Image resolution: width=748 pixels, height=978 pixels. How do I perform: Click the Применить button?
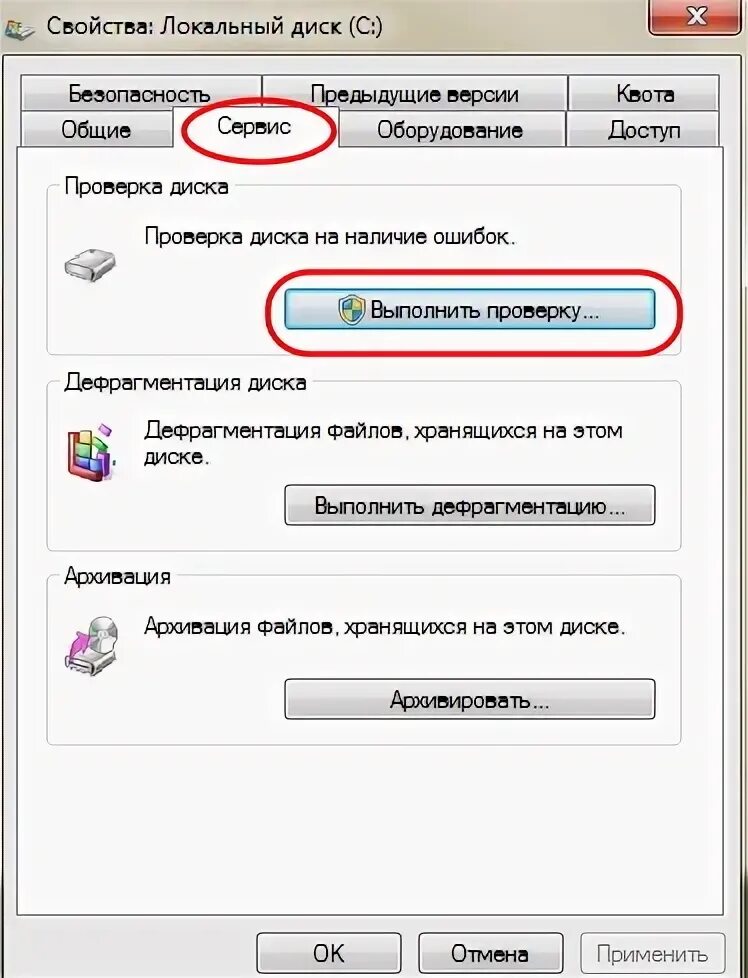653,954
